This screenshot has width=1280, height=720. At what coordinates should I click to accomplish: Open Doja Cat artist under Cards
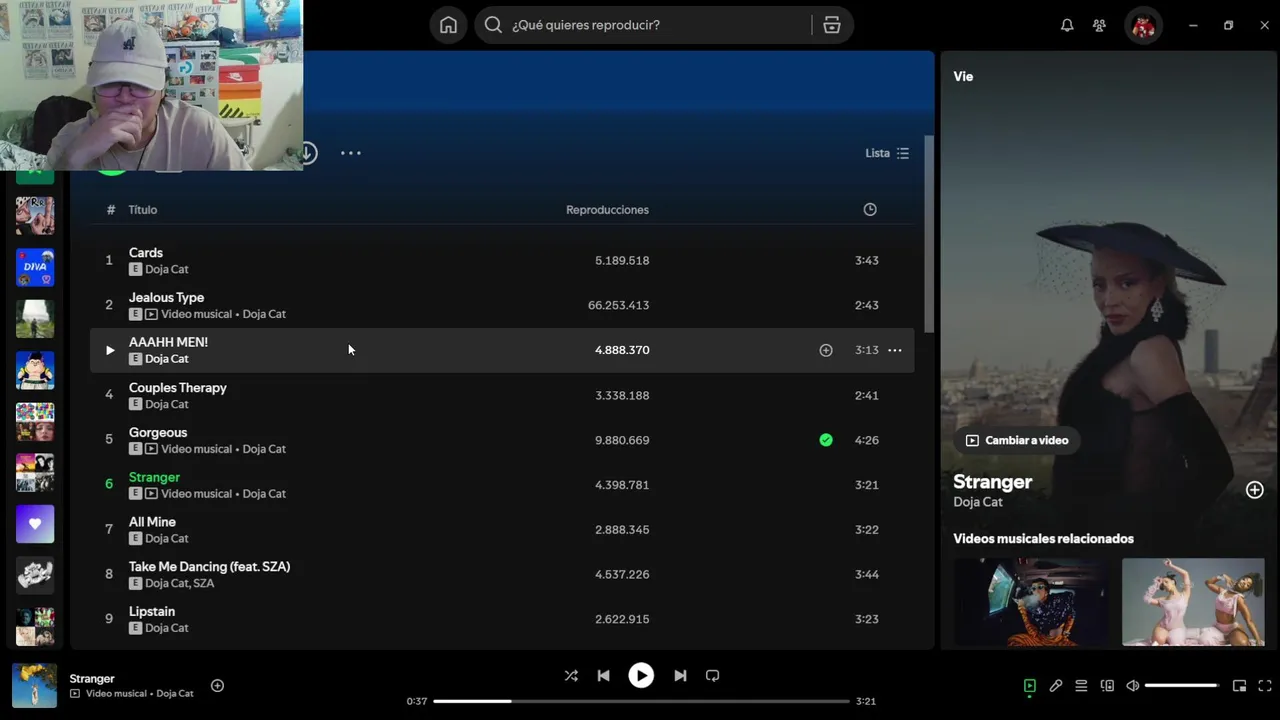(167, 269)
